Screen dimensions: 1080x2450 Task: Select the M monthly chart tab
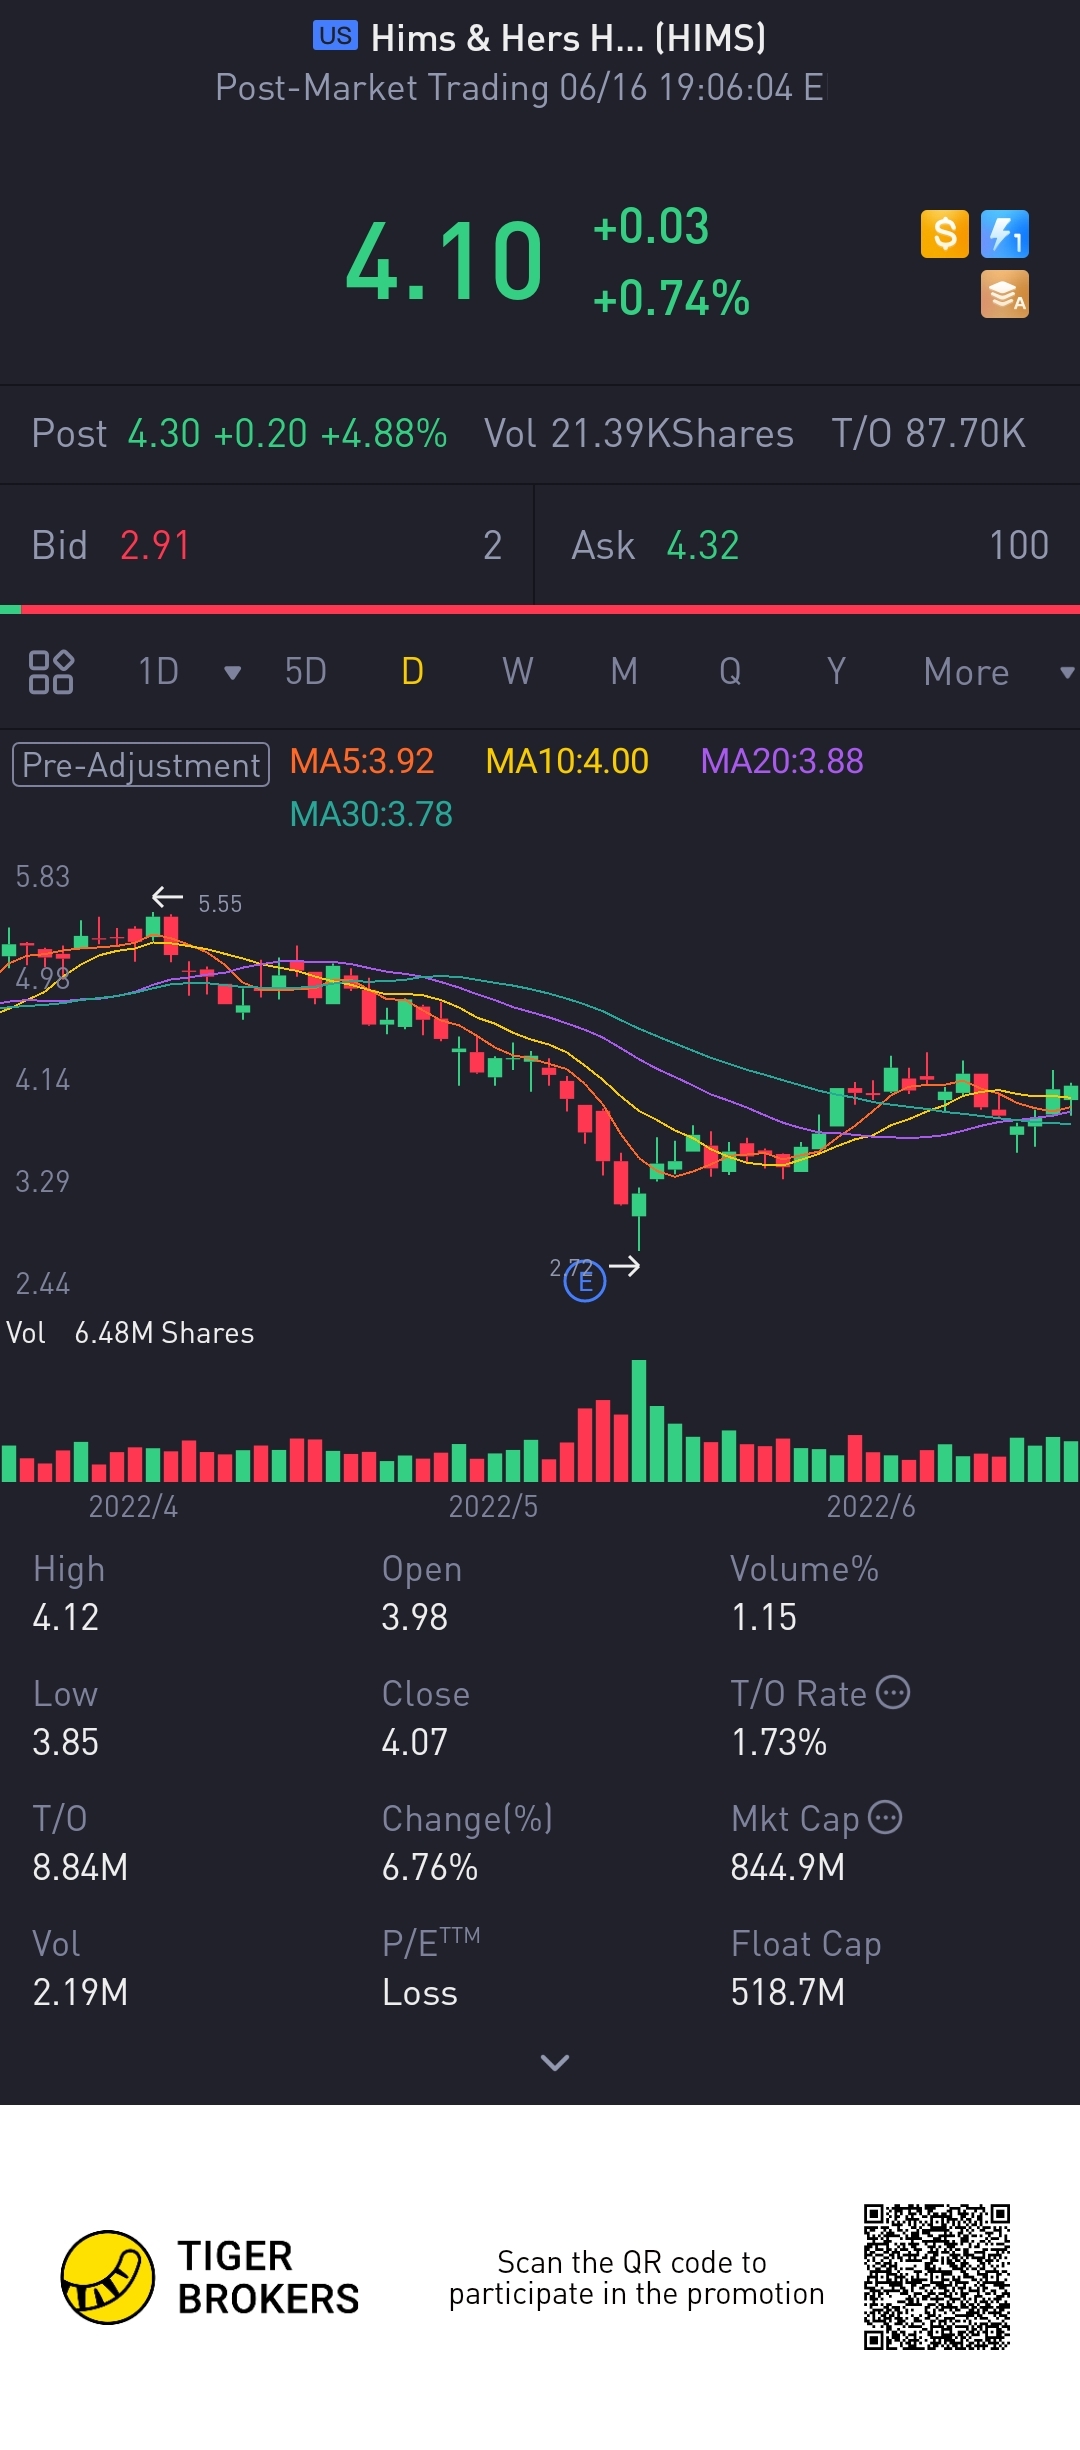click(x=624, y=672)
